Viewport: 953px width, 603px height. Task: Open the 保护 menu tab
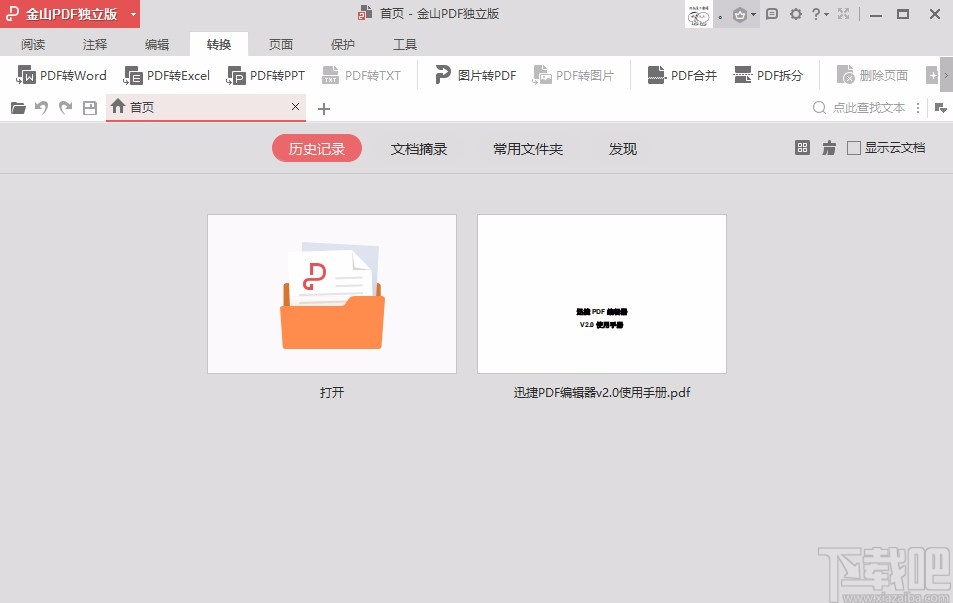pyautogui.click(x=342, y=43)
